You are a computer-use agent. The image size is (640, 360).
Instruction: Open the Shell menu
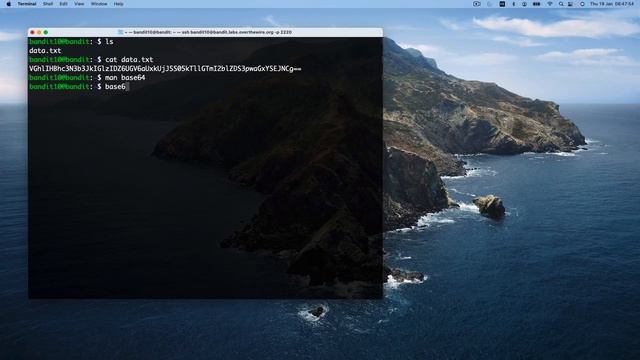48,4
